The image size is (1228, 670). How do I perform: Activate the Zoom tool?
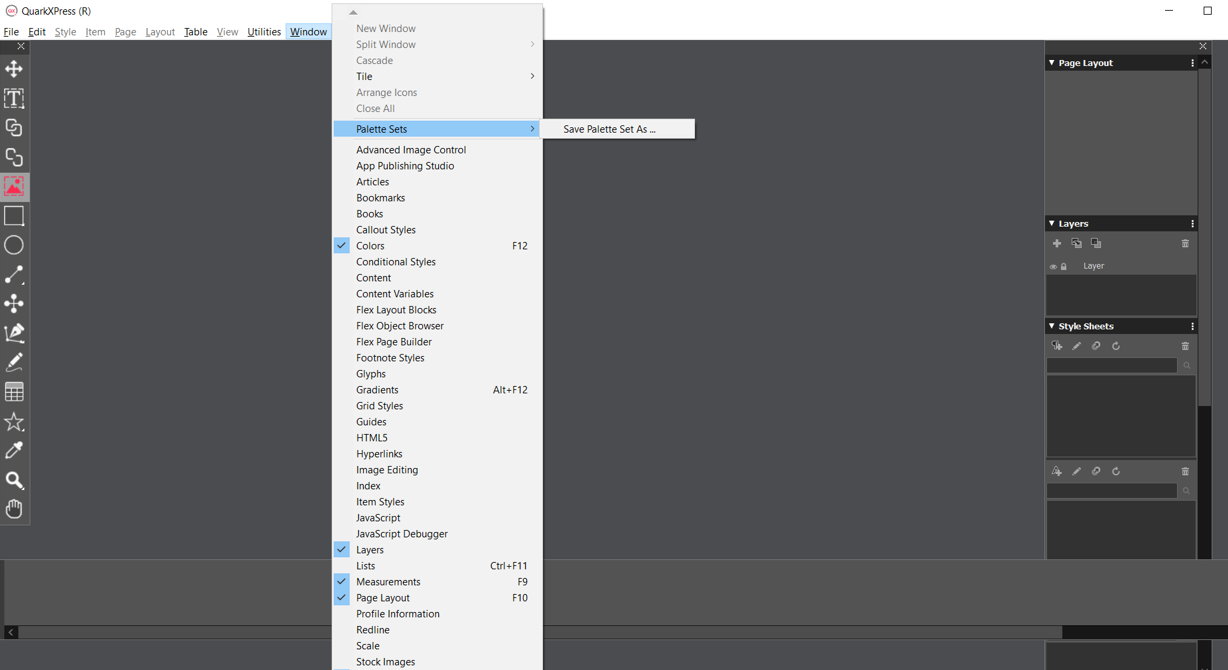click(x=14, y=480)
